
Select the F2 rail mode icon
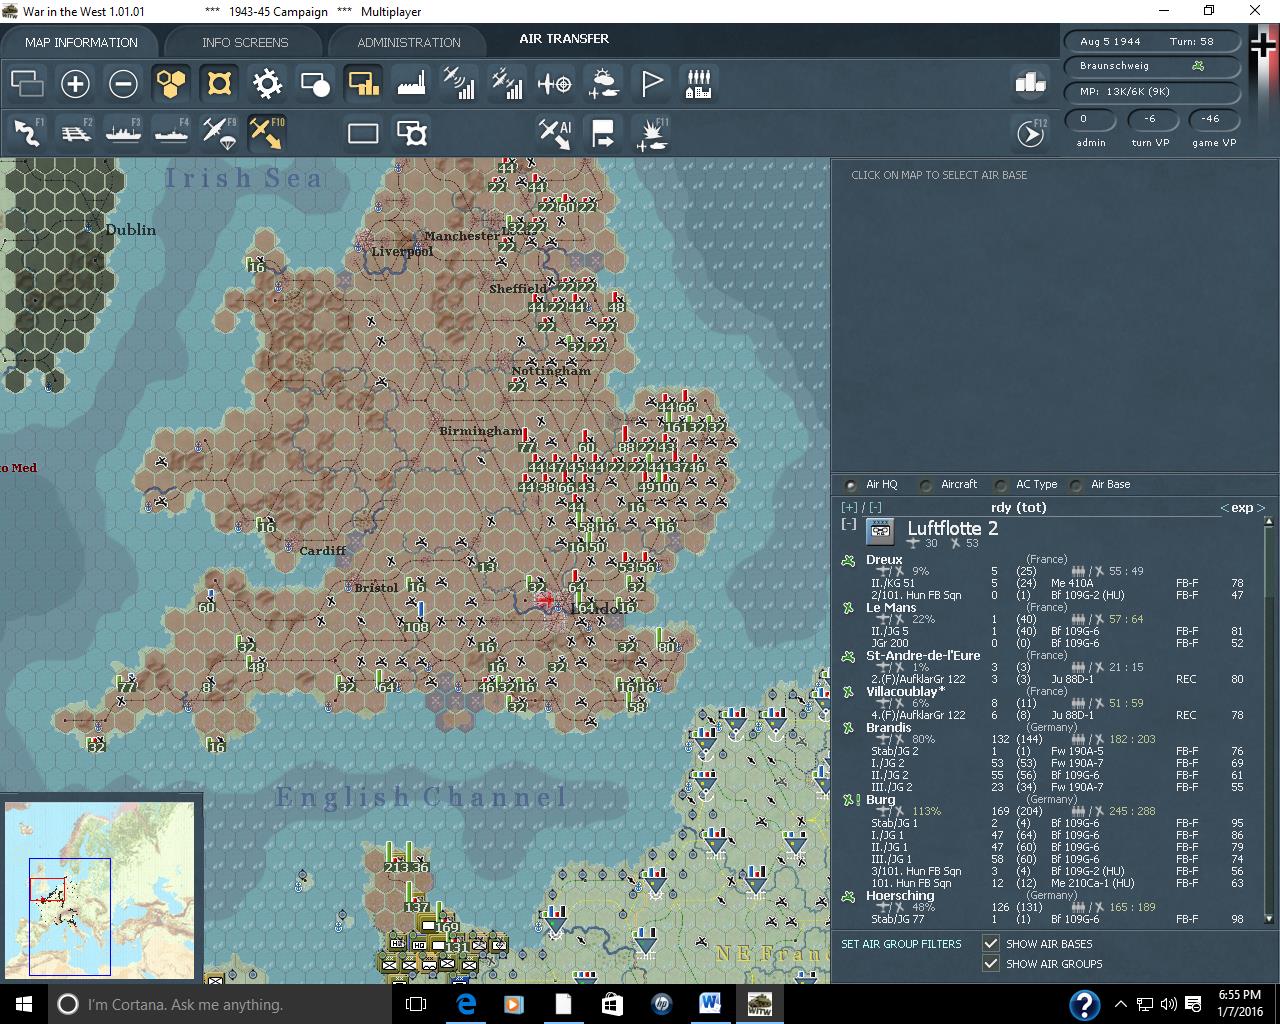click(x=75, y=132)
